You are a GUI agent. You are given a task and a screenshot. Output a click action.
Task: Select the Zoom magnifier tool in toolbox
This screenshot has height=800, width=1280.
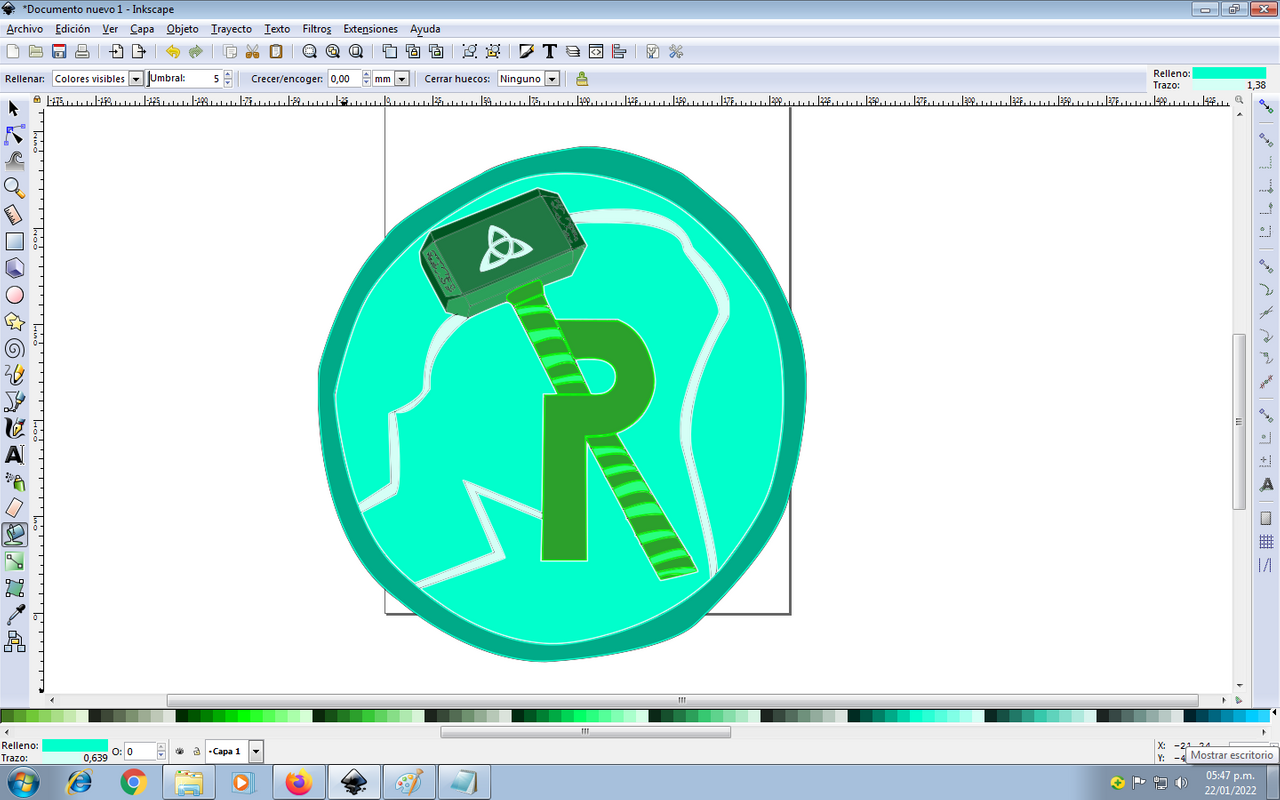(14, 187)
